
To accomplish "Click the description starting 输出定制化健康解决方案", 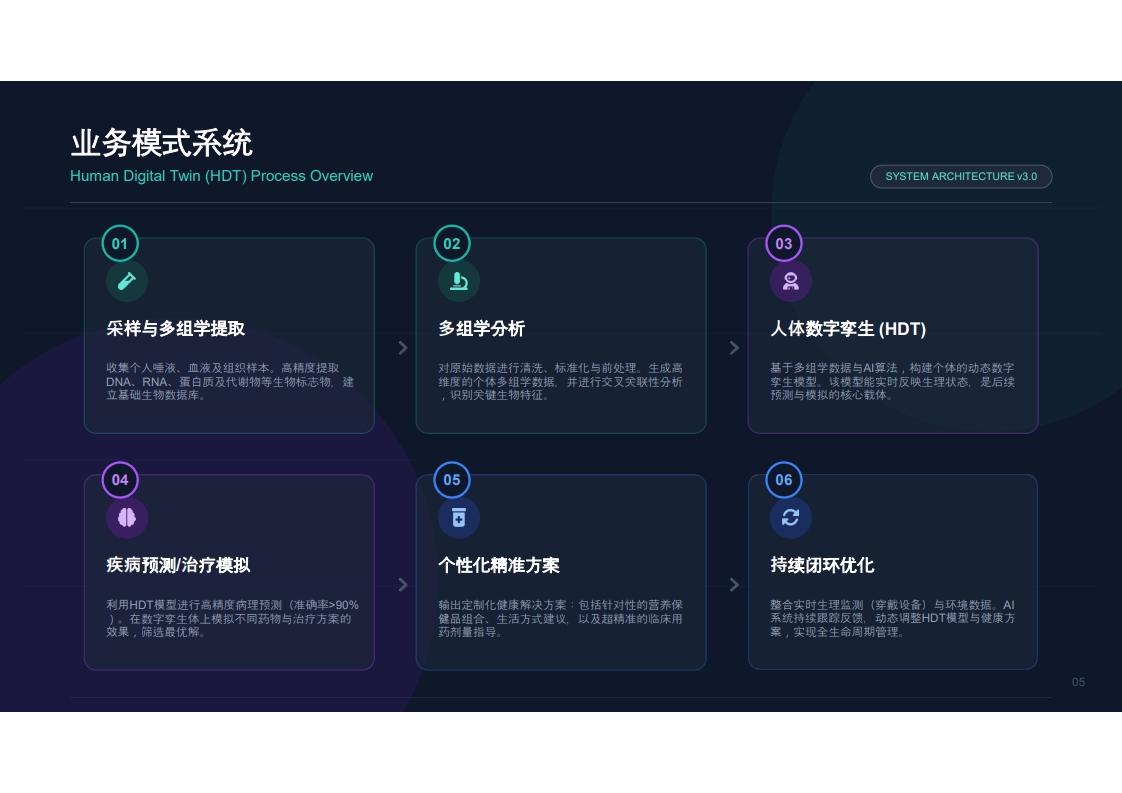I will (x=560, y=618).
